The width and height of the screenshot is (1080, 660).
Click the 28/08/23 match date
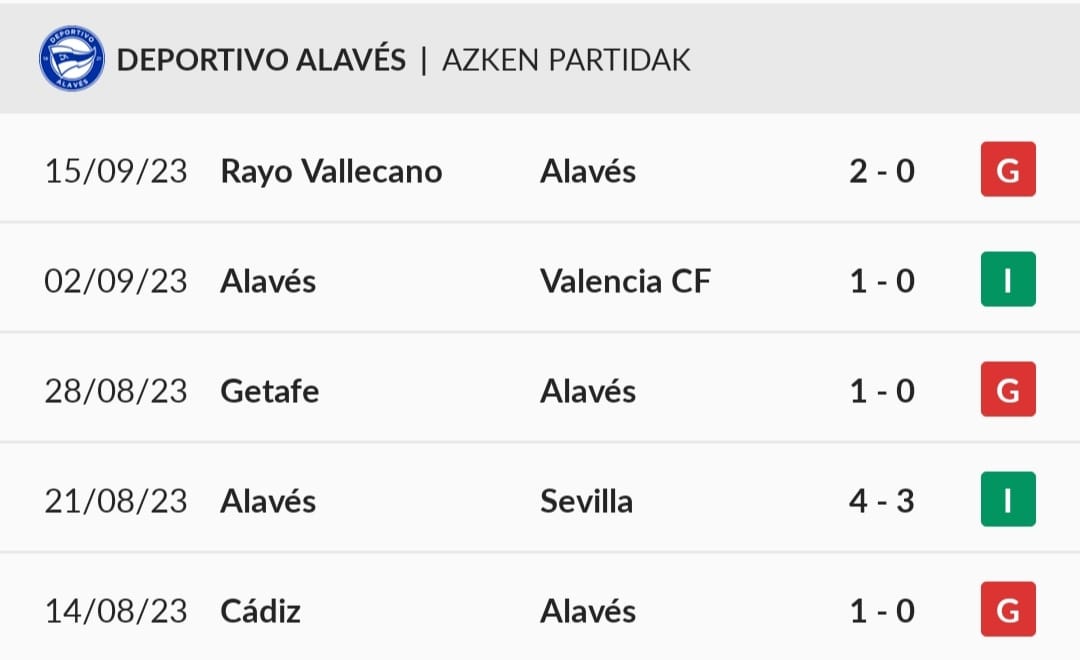116,391
